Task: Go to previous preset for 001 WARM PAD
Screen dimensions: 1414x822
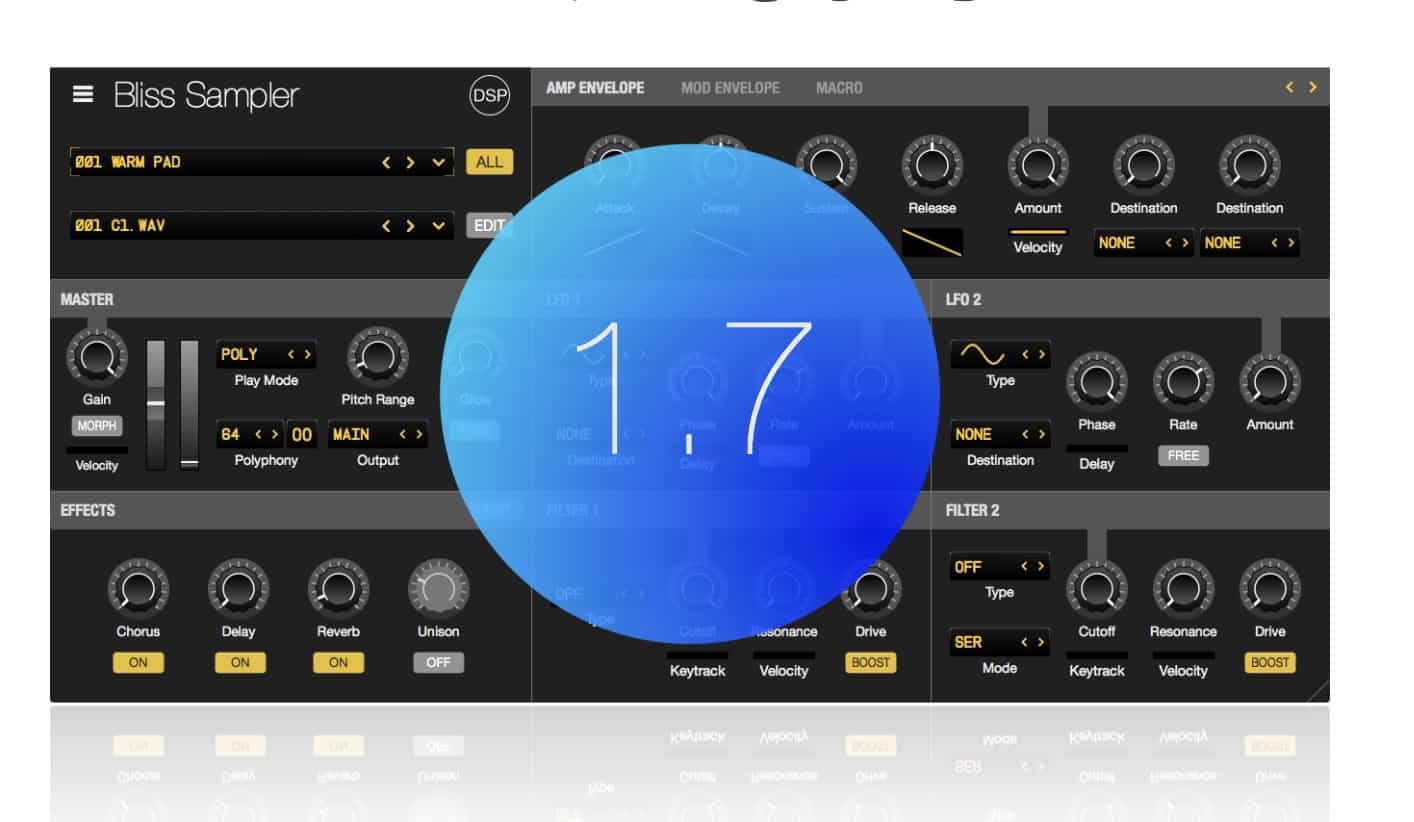Action: (386, 162)
